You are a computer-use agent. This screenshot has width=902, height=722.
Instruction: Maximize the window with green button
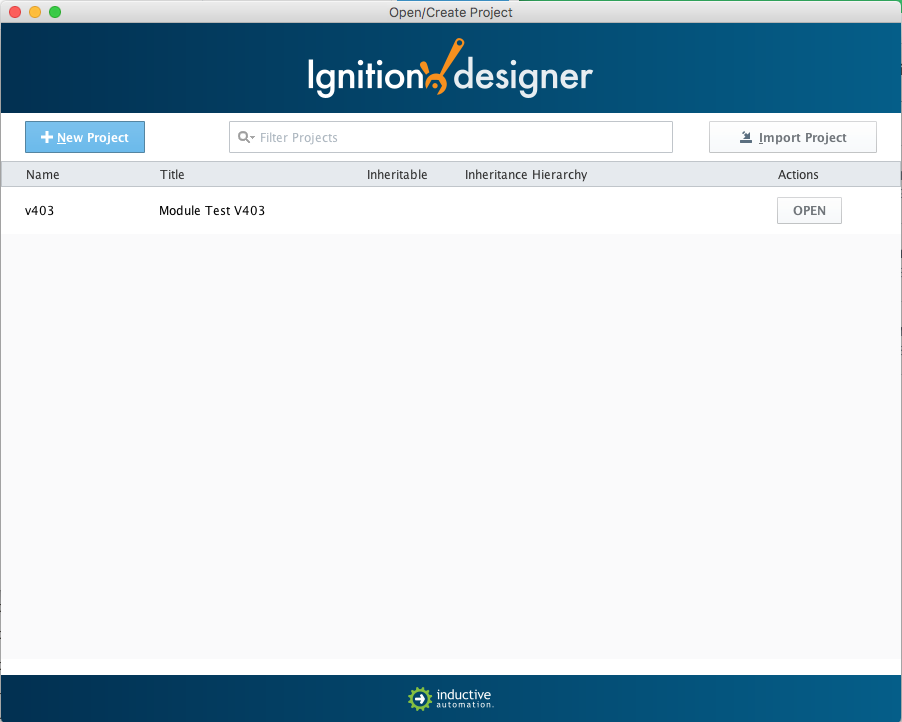pyautogui.click(x=55, y=12)
